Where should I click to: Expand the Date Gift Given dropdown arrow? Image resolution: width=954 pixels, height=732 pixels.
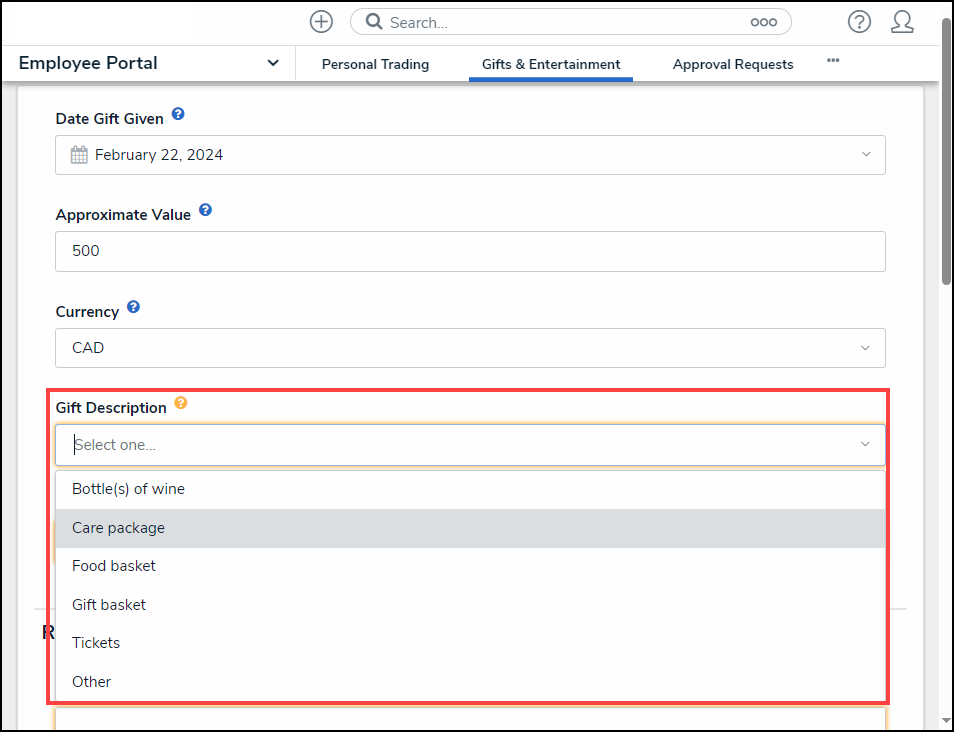(865, 155)
